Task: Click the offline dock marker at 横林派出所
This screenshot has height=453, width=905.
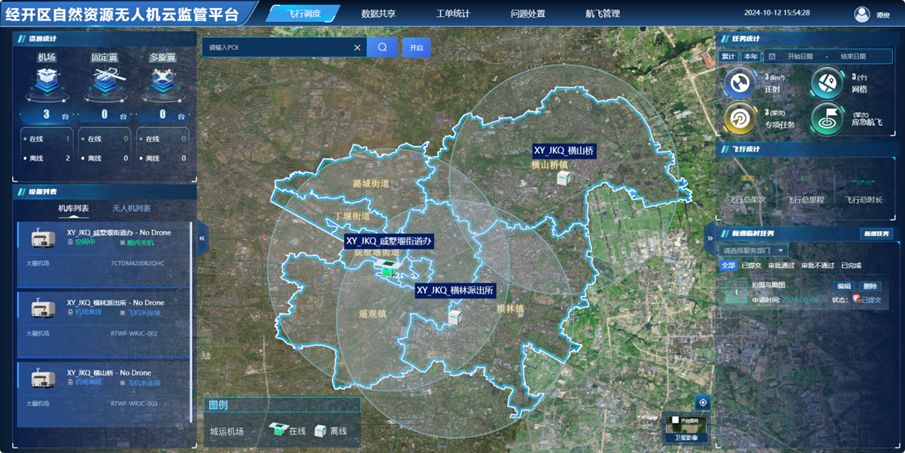Action: pos(455,316)
